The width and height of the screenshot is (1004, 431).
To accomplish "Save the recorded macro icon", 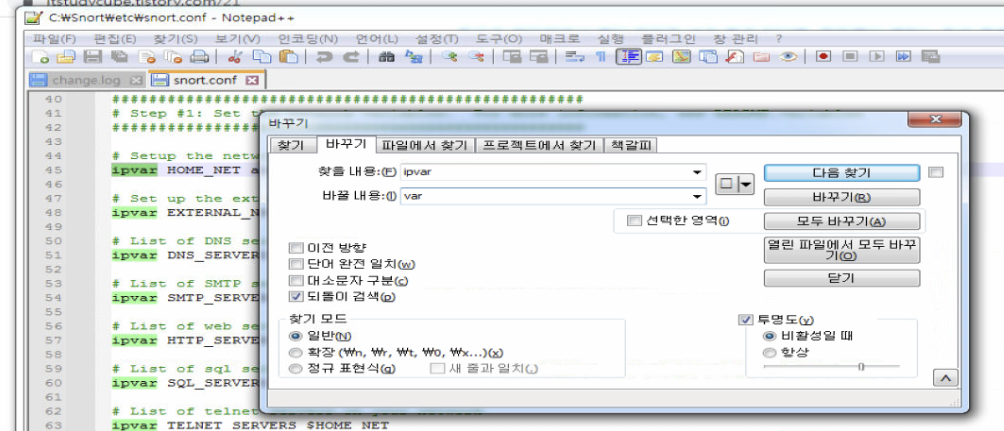I will (930, 57).
